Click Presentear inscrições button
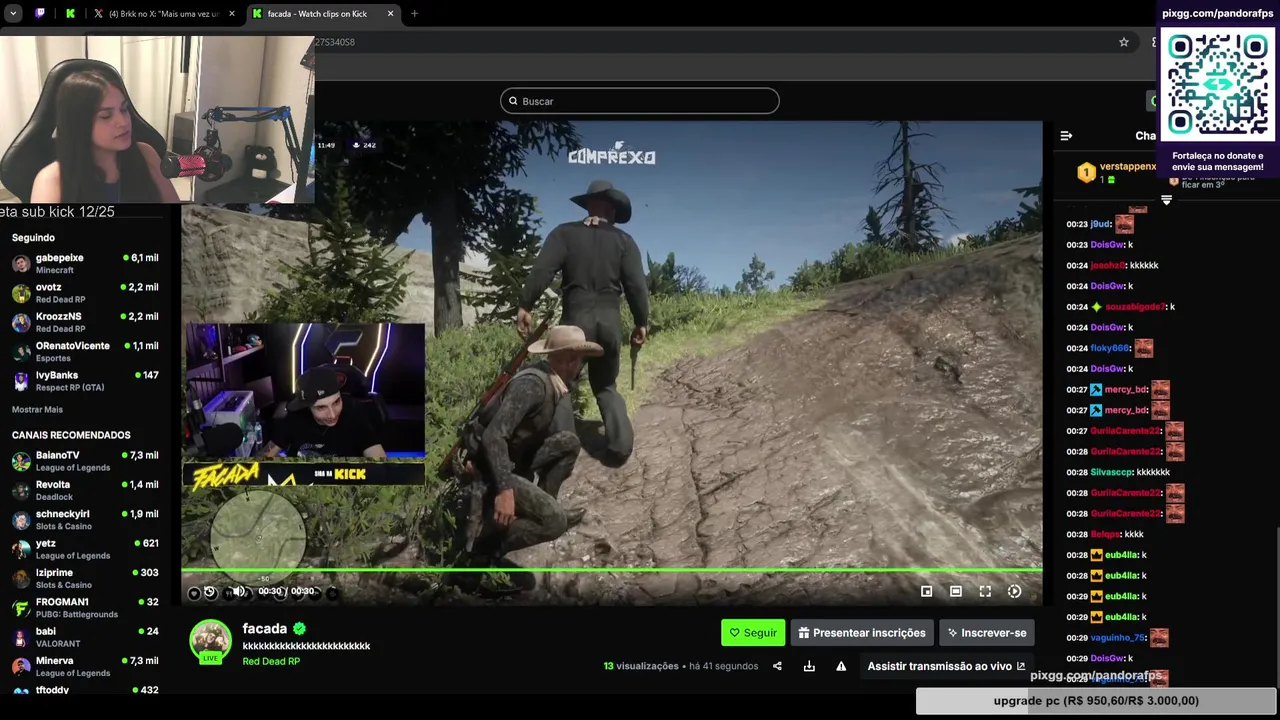The height and width of the screenshot is (720, 1280). [x=862, y=633]
